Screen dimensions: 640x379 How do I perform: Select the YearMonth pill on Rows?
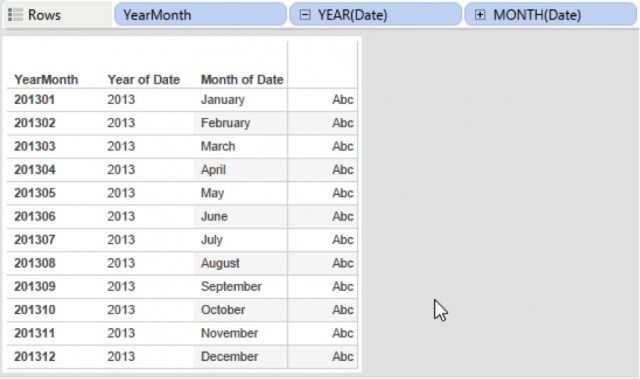point(200,15)
